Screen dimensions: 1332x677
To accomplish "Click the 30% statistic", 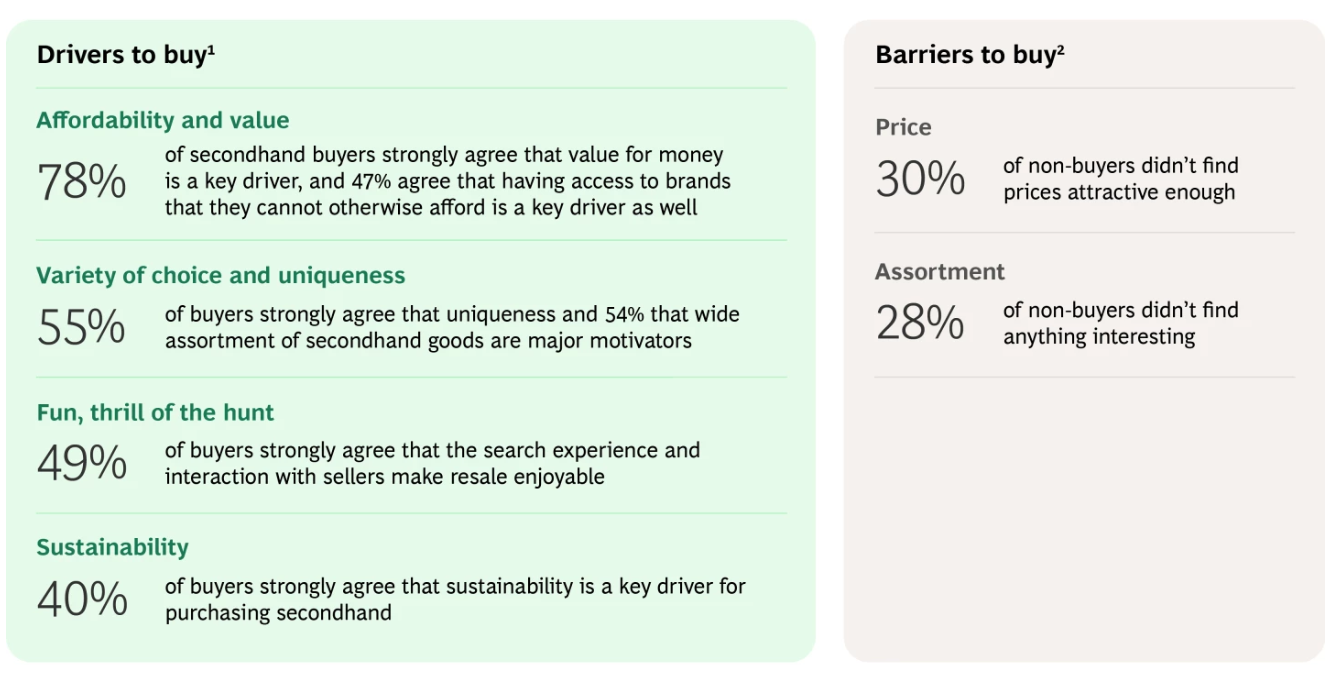I will (x=920, y=179).
